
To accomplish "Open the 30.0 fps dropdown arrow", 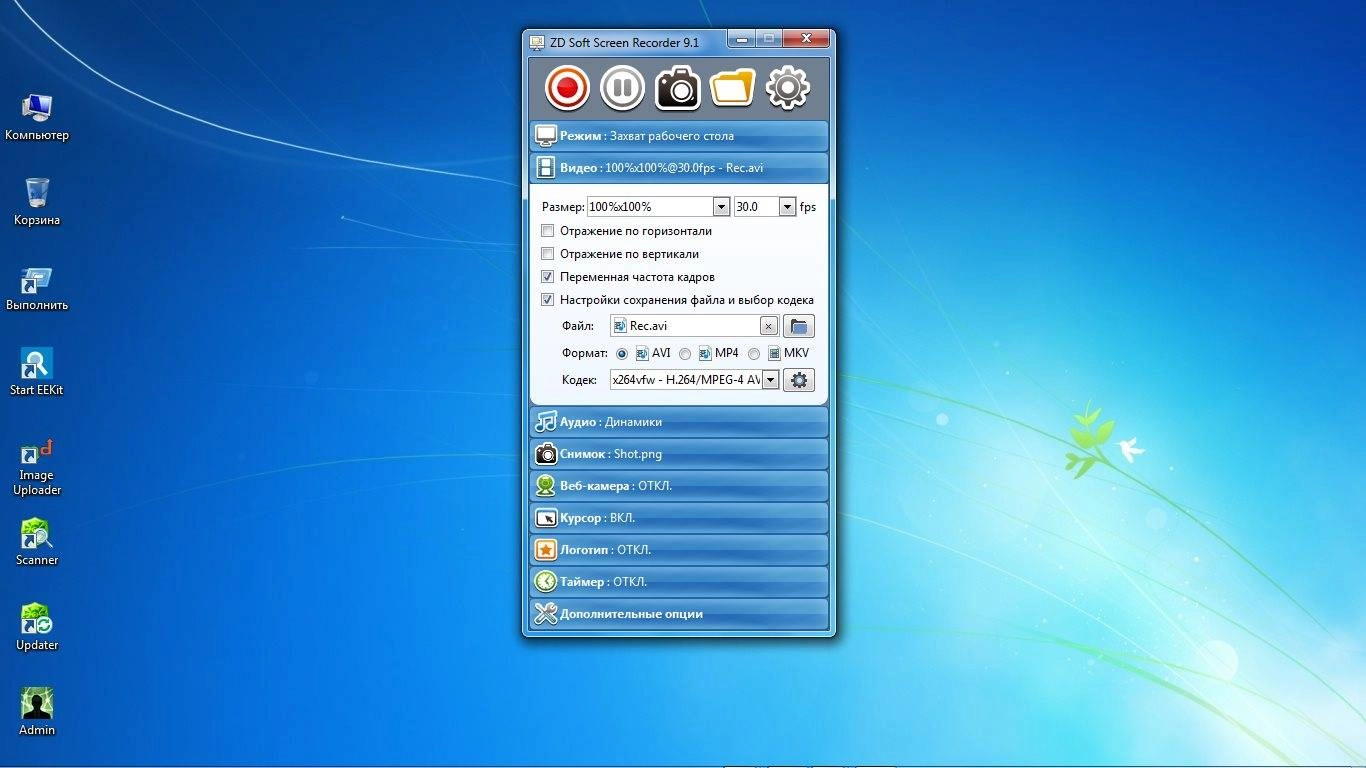I will pos(787,207).
